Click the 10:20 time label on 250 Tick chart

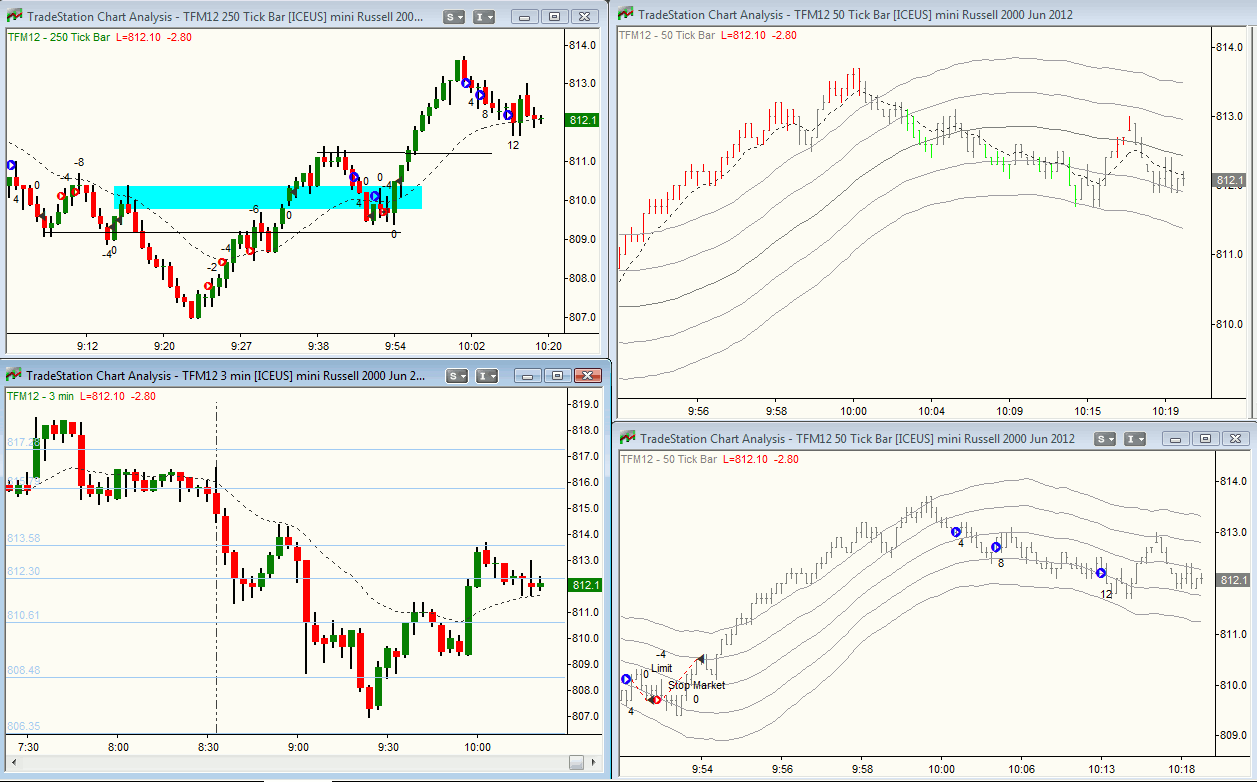pyautogui.click(x=549, y=346)
